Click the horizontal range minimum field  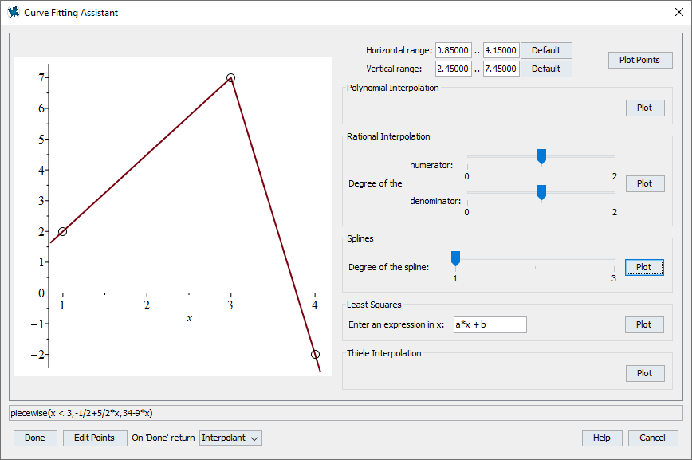point(453,50)
